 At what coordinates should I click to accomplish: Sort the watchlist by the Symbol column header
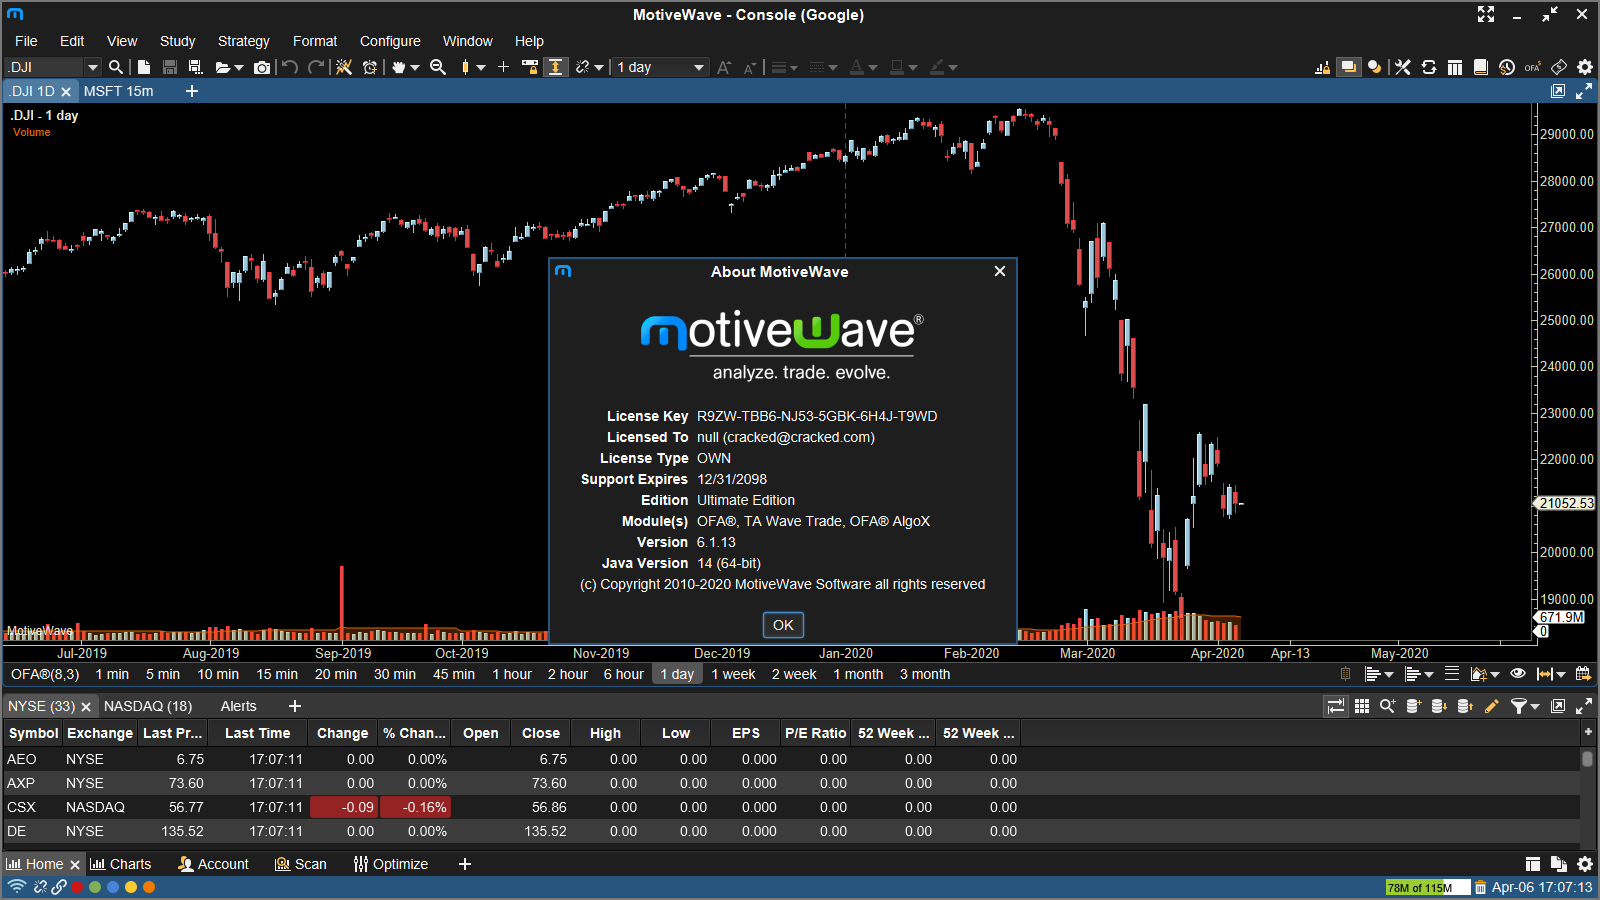click(33, 733)
